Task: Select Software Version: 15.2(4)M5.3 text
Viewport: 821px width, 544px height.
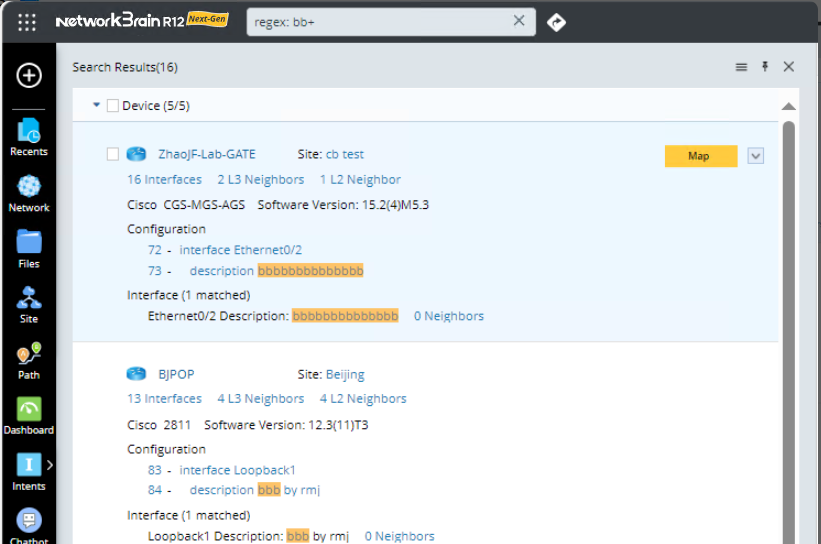Action: [343, 205]
